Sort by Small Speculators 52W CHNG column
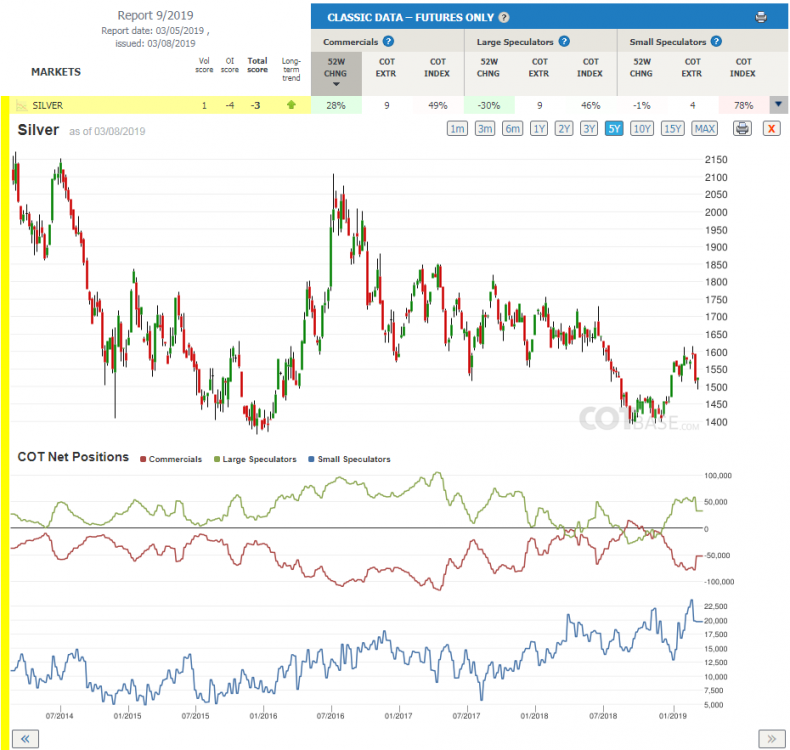 tap(641, 67)
